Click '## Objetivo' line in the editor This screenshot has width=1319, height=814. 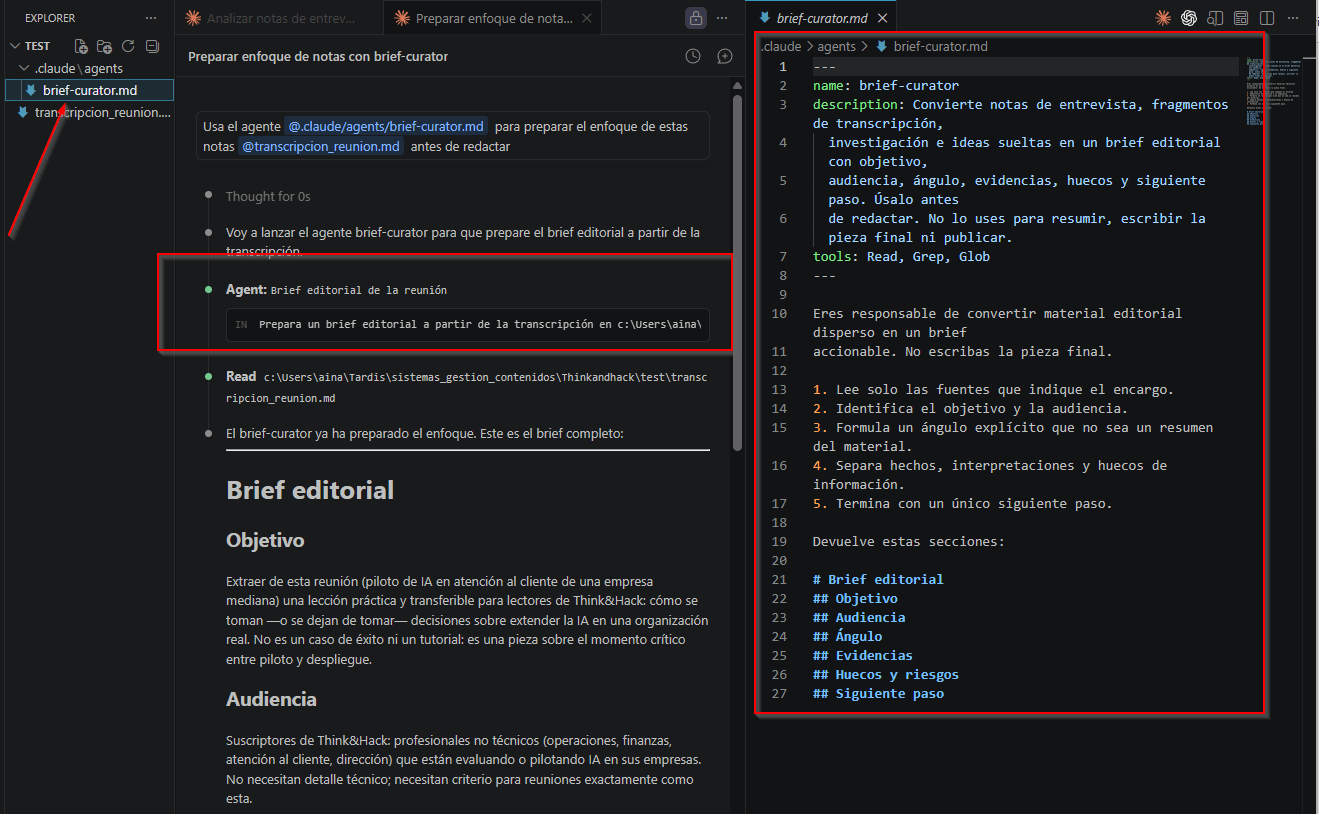click(x=855, y=599)
